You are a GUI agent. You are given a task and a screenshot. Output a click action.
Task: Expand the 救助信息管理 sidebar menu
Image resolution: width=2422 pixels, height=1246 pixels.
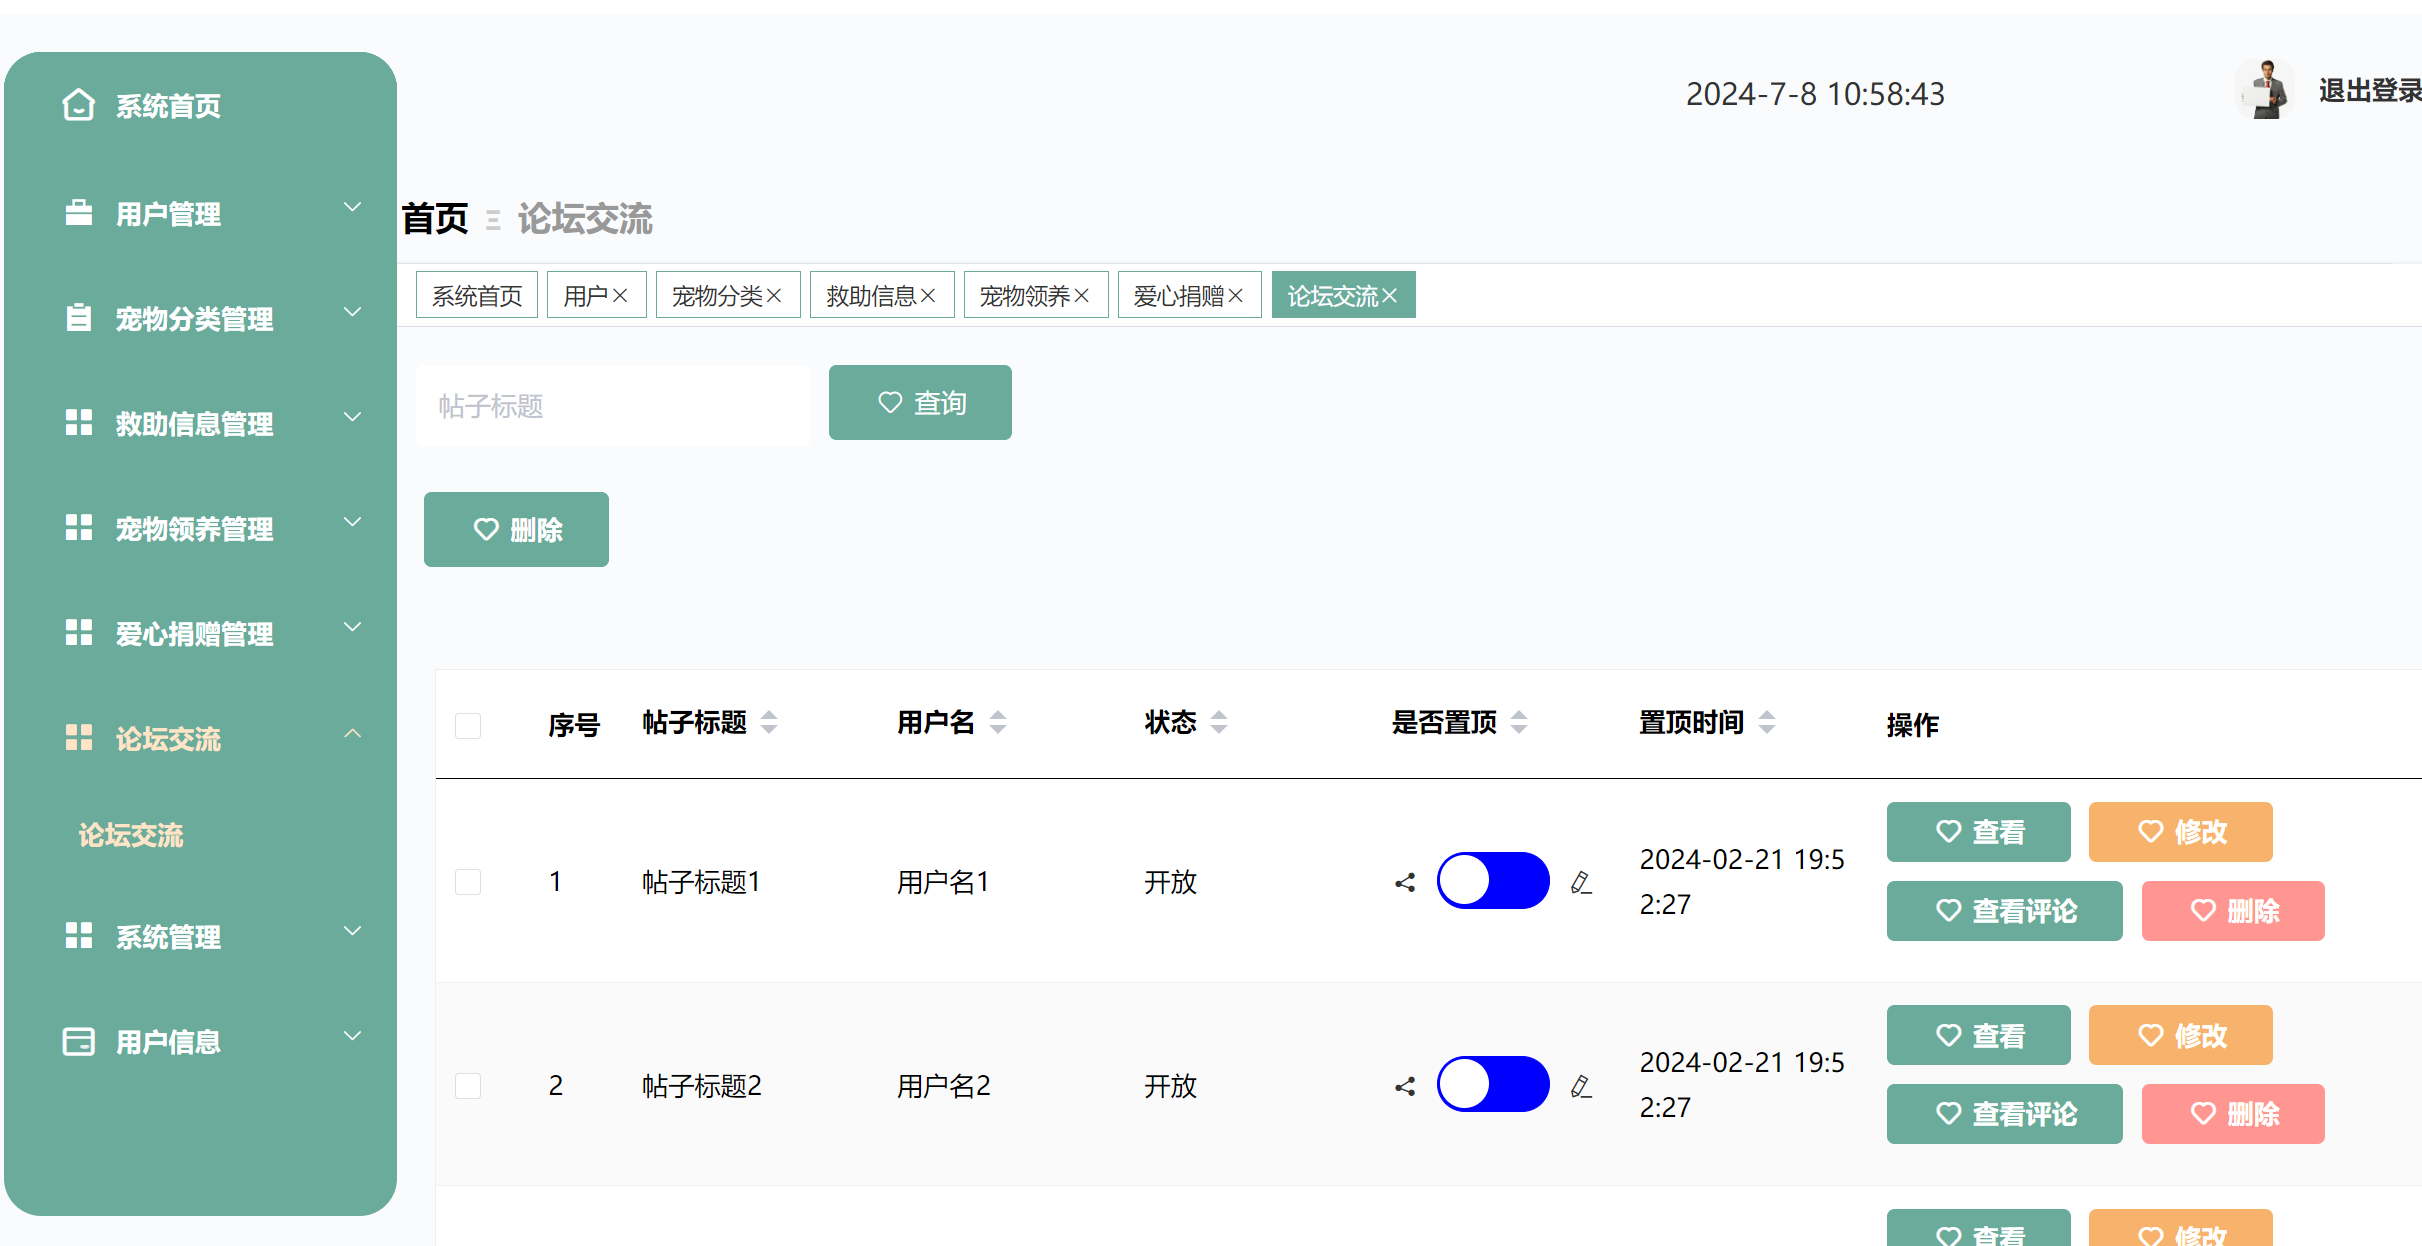pos(352,418)
